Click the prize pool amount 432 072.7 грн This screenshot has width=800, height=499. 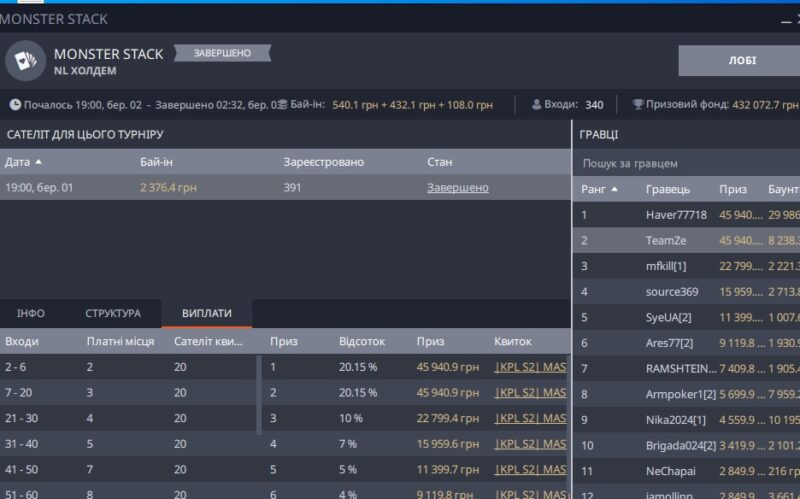coord(765,105)
